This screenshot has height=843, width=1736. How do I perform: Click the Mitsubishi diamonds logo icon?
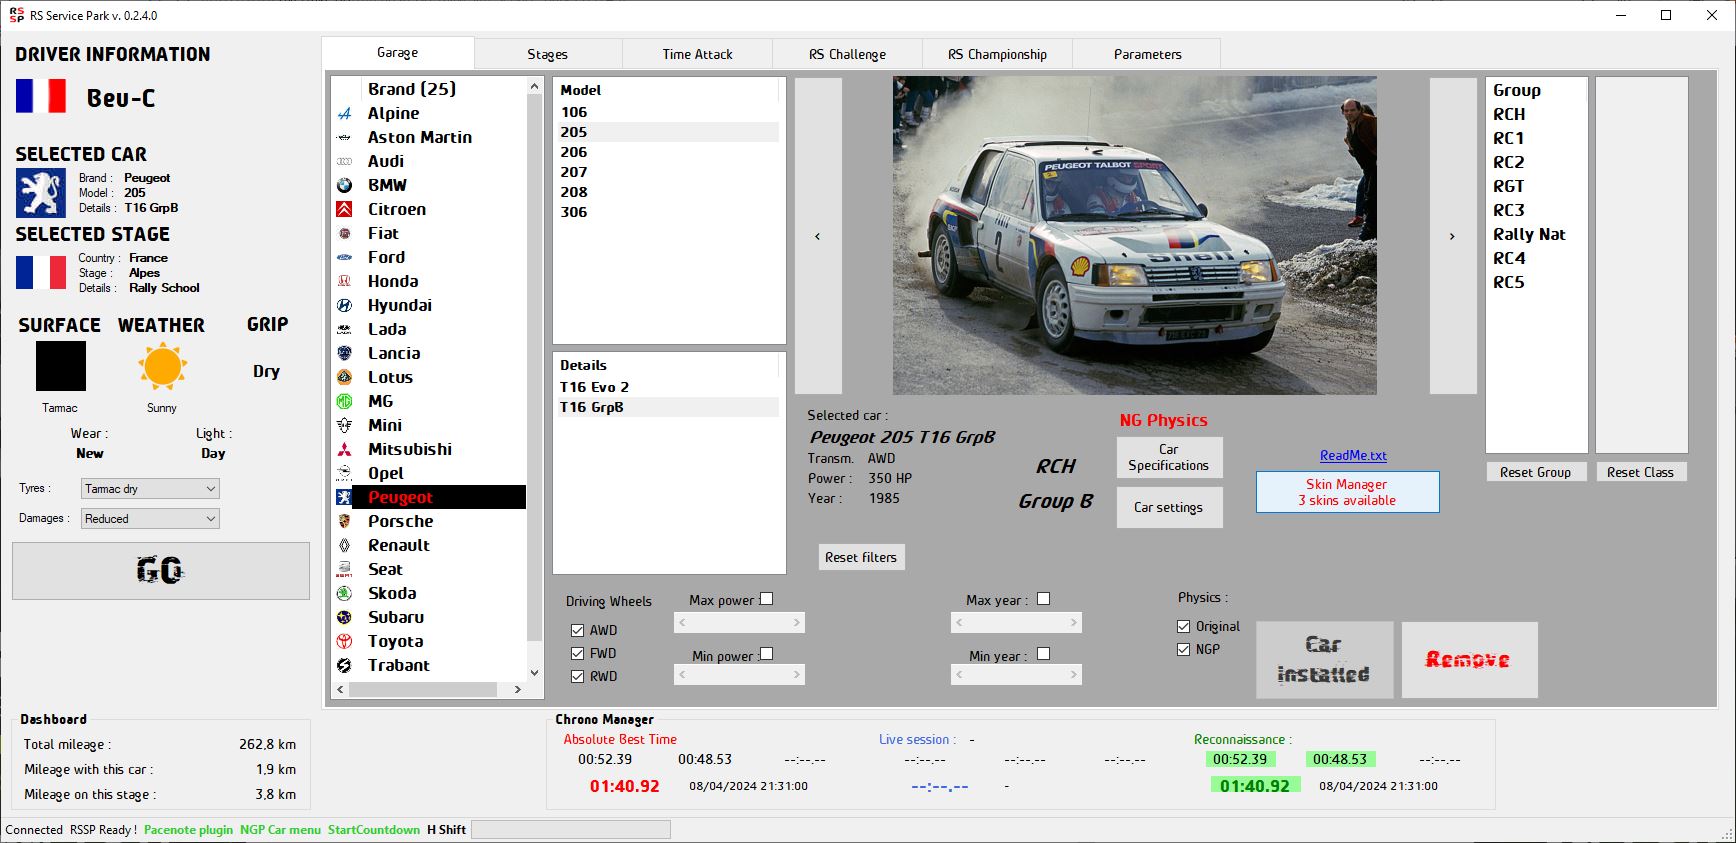(344, 449)
